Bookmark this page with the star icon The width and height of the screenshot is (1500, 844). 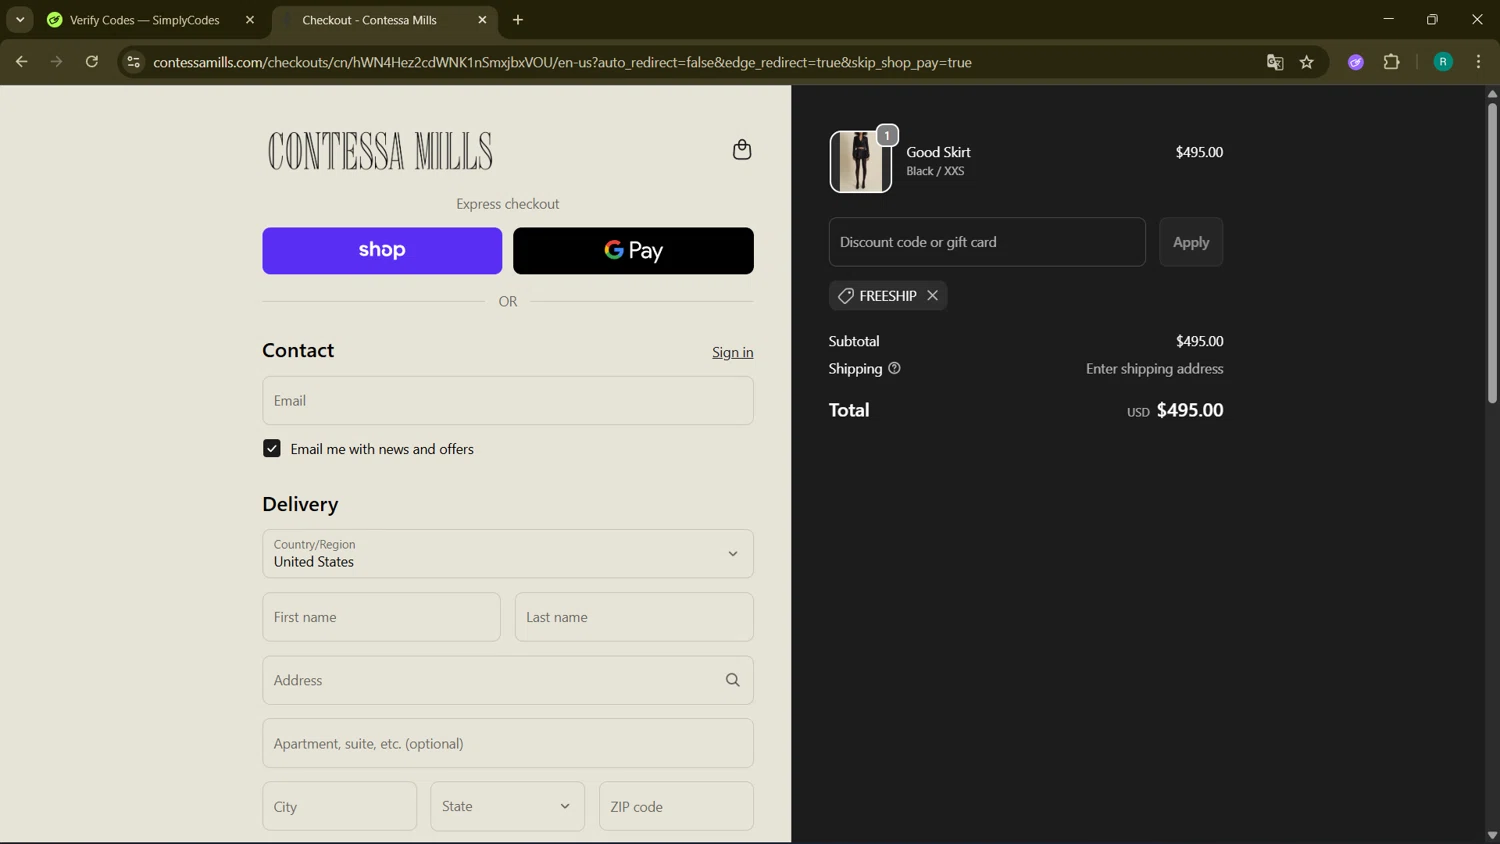(1307, 62)
